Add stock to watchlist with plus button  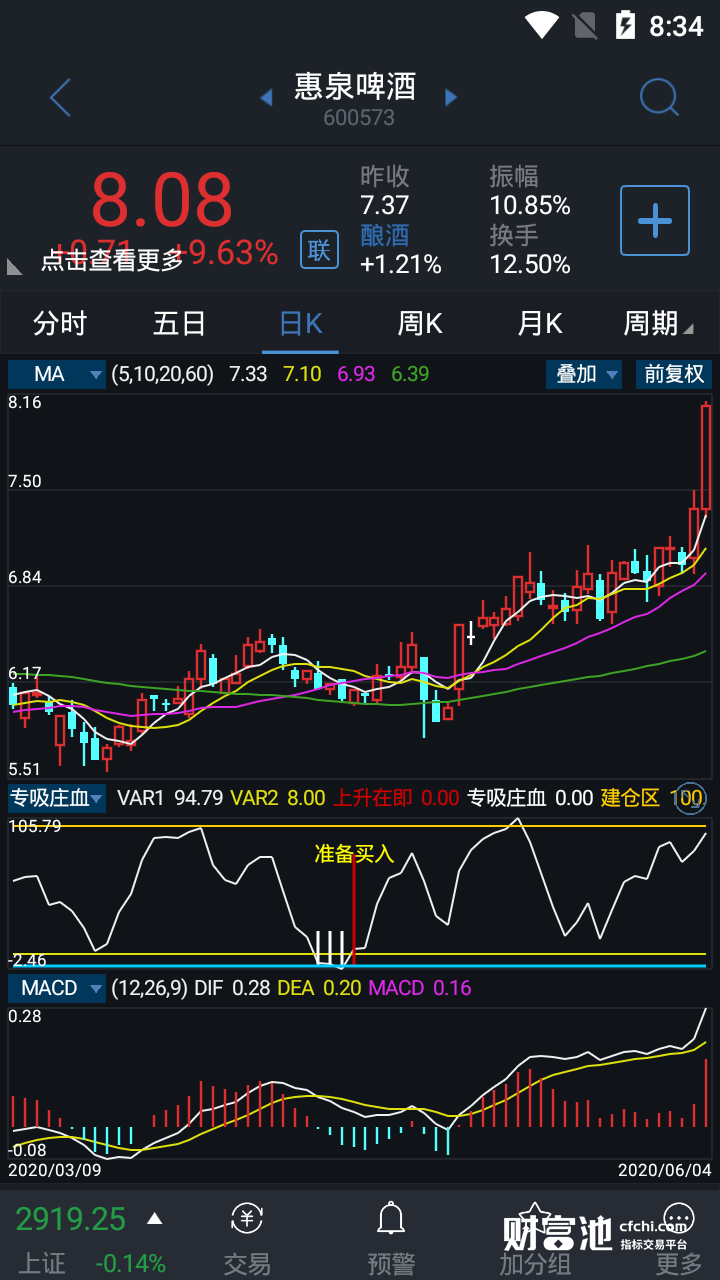pos(655,220)
